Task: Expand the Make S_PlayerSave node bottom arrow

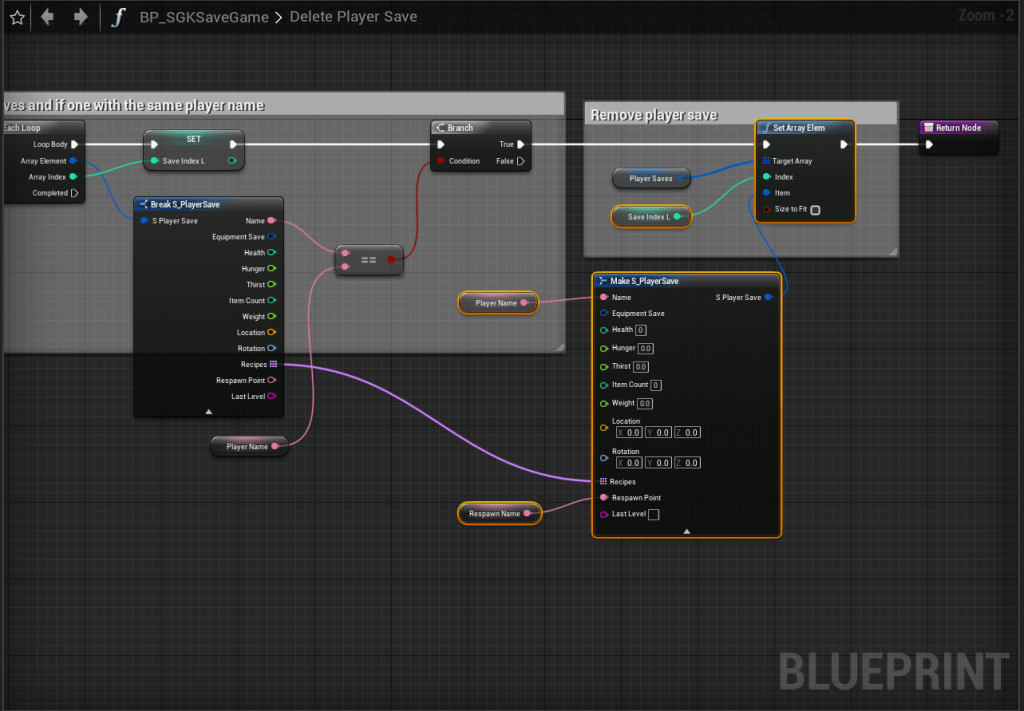Action: 687,531
